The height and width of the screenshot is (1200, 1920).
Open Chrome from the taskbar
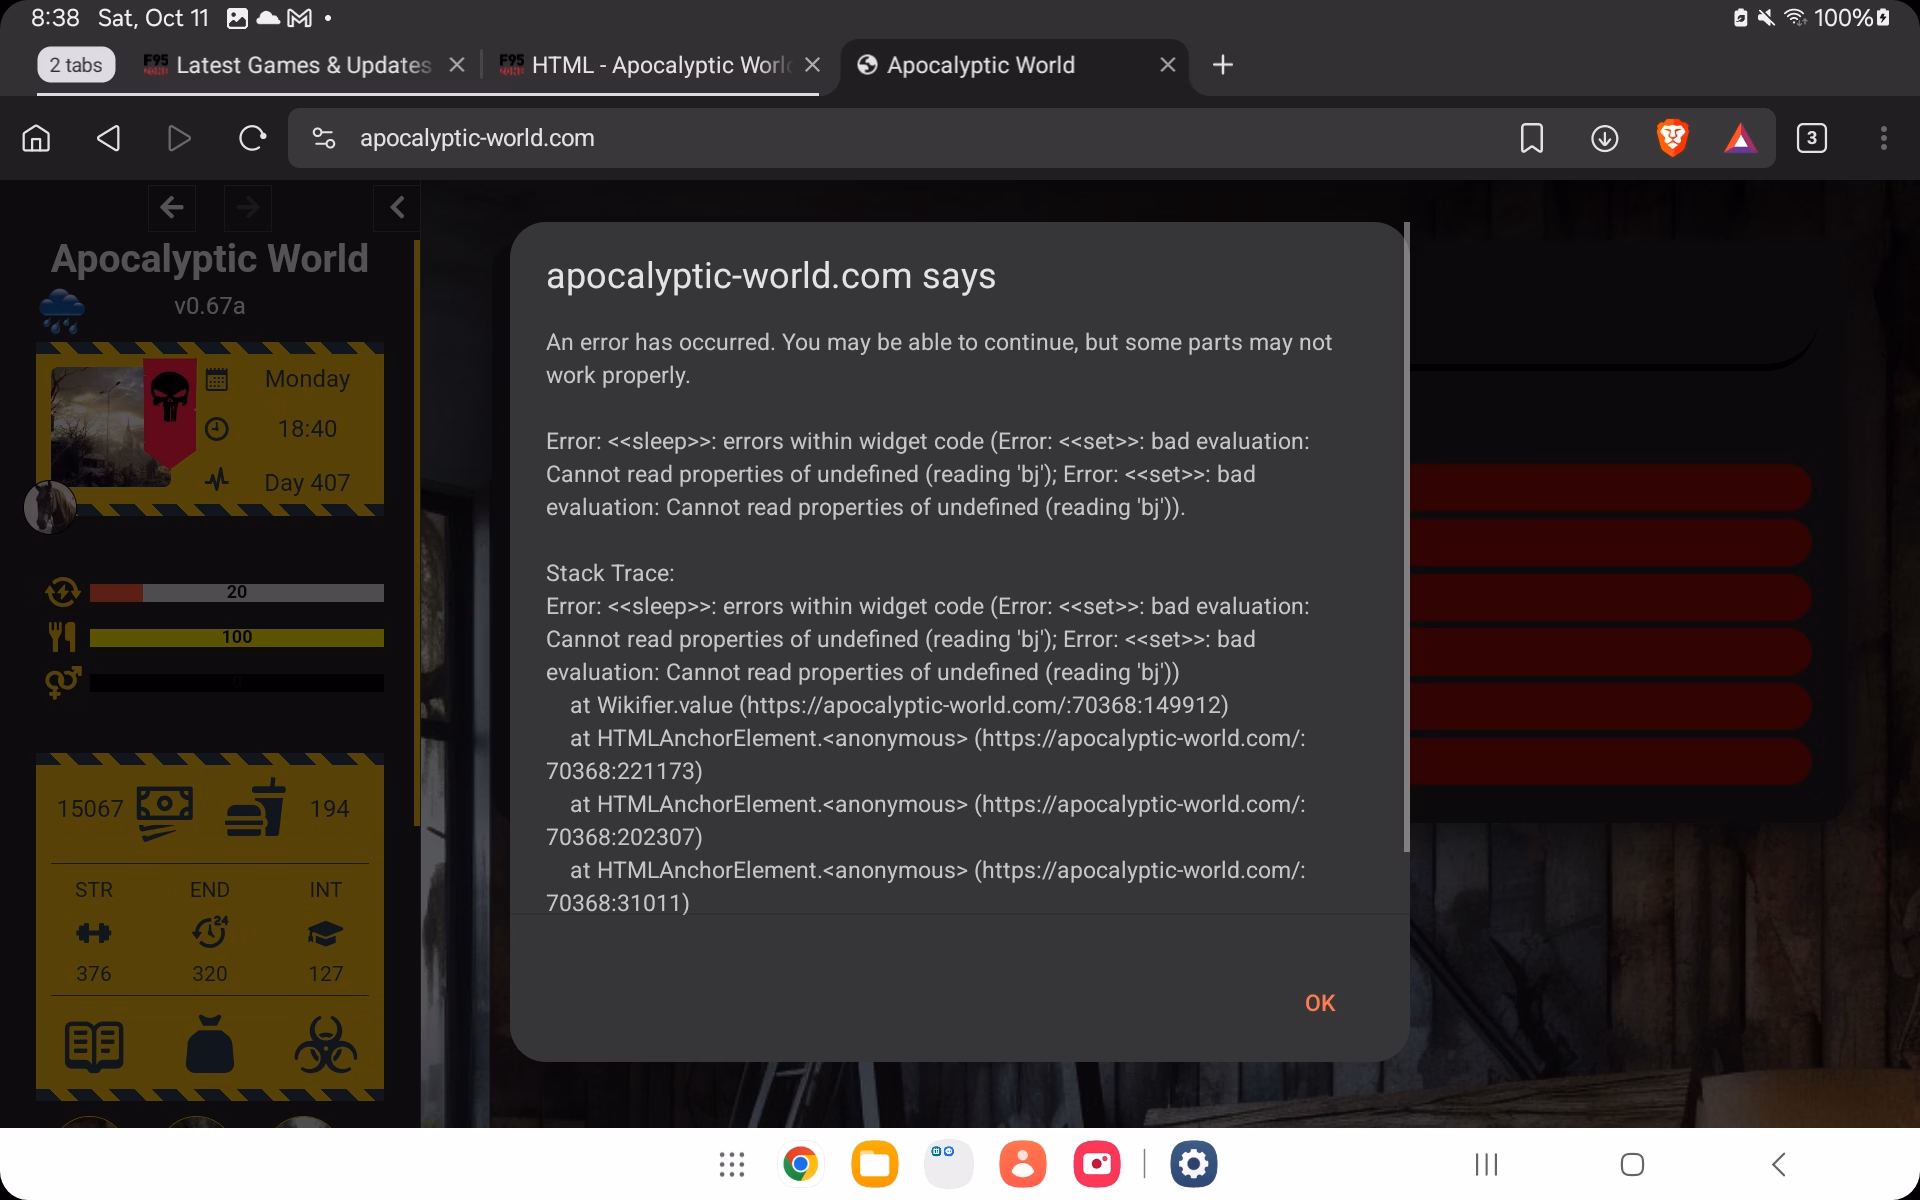pos(800,1164)
